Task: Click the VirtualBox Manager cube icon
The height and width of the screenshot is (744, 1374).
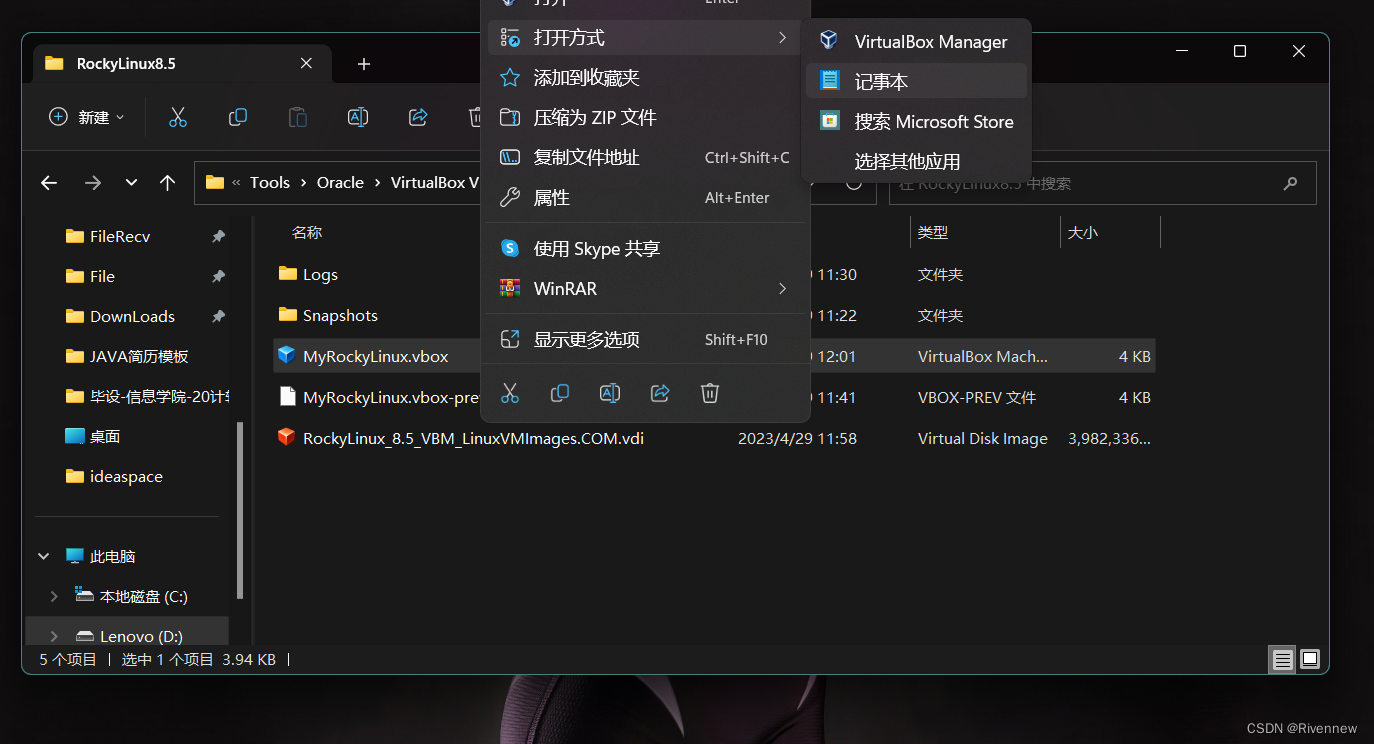Action: [x=829, y=40]
